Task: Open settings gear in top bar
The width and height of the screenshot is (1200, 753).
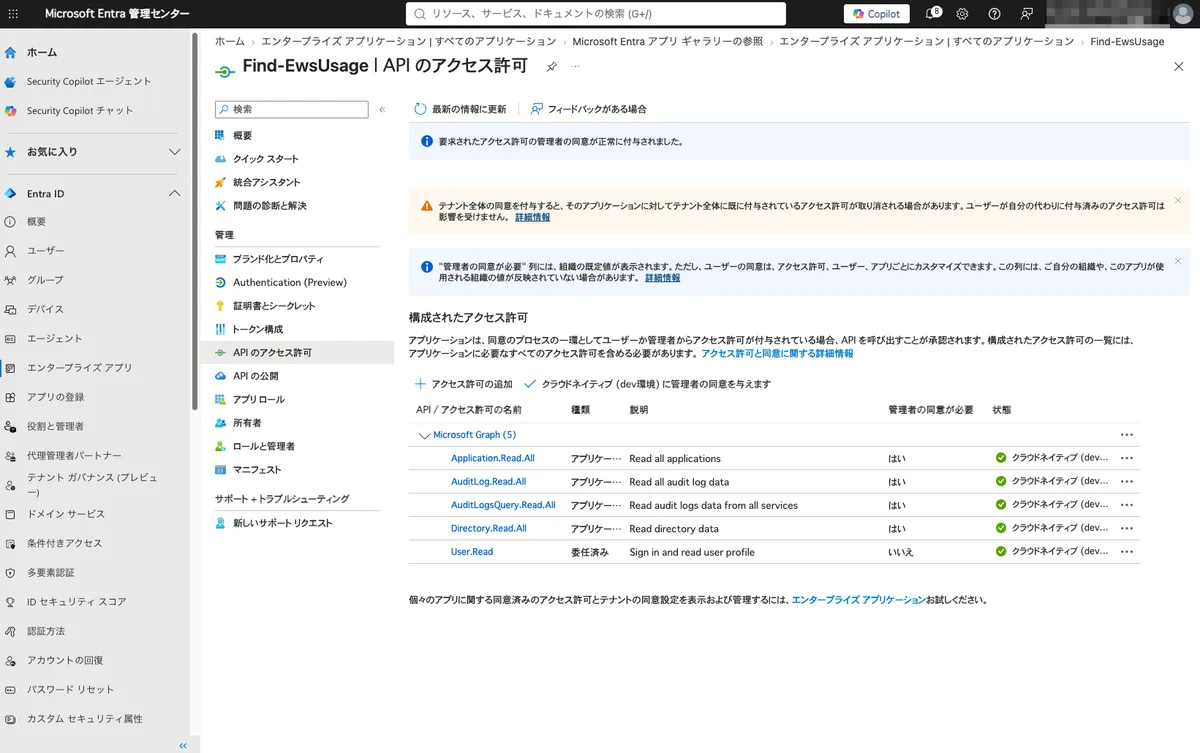Action: 962,14
